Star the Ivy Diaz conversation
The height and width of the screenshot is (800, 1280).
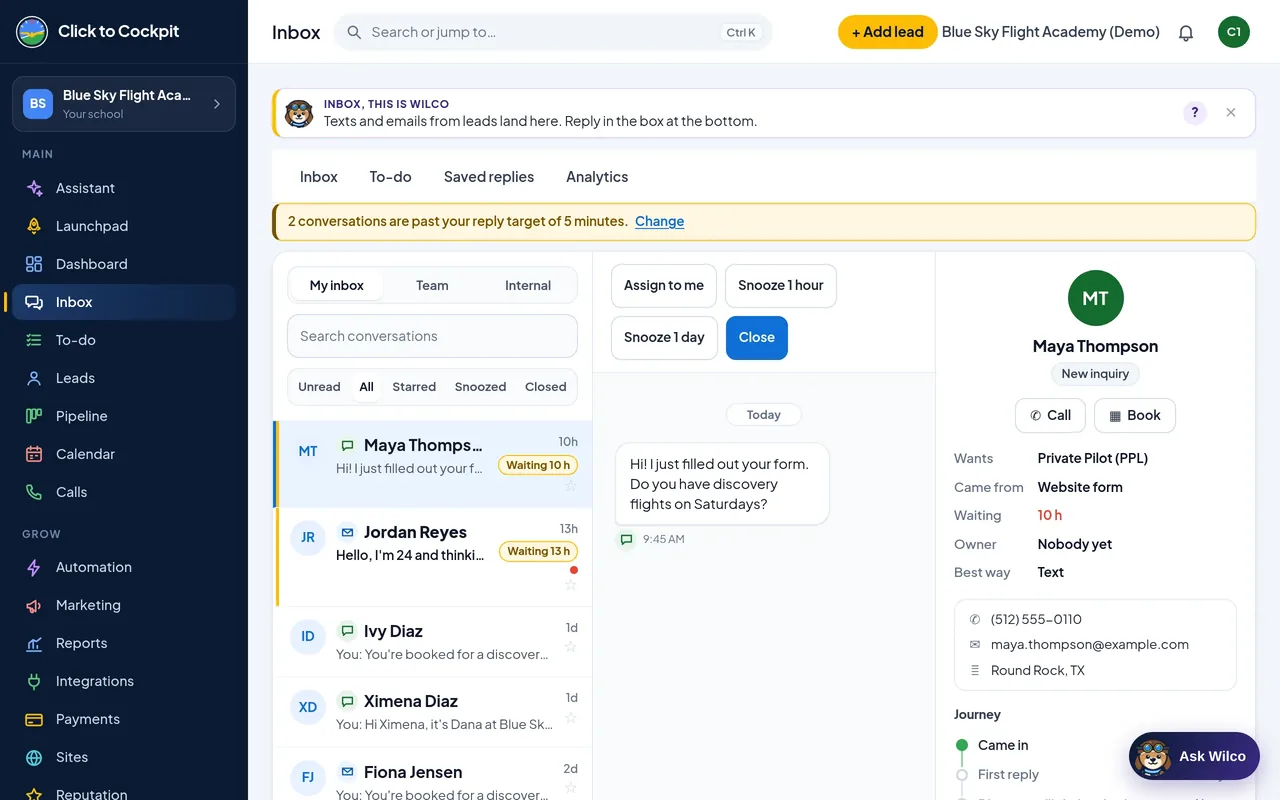pos(570,647)
